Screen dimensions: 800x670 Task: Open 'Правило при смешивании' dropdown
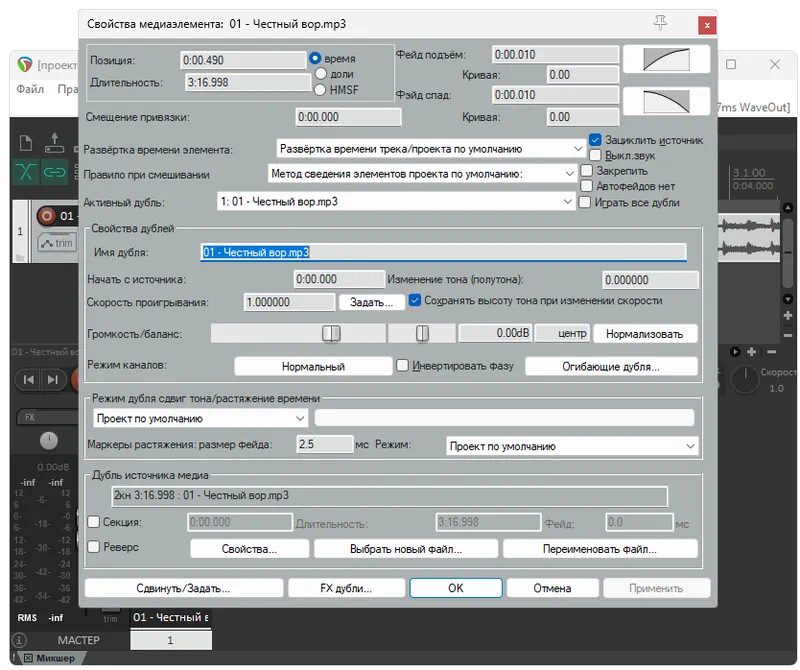point(422,174)
